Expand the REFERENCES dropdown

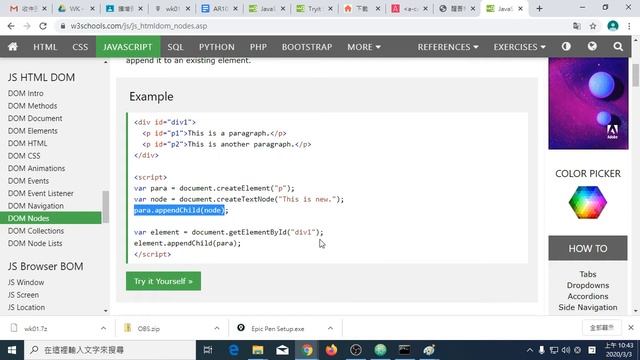pos(448,47)
